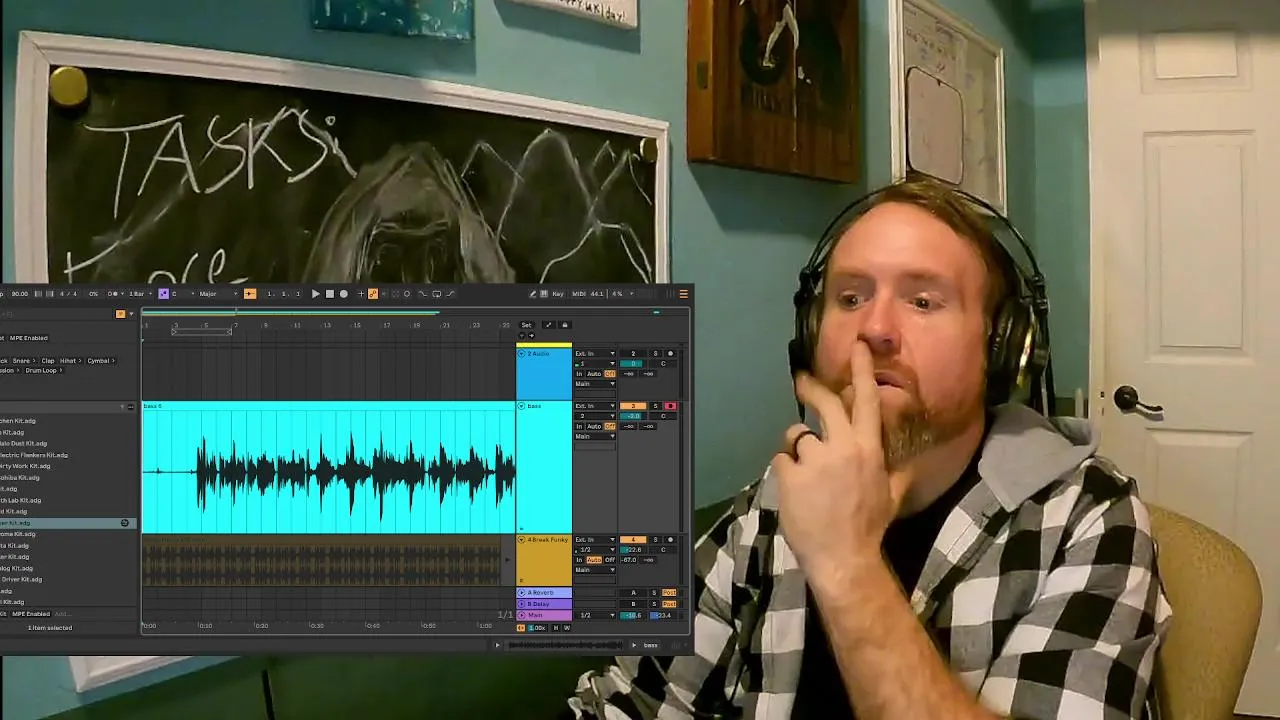
Task: Open the 1/2 output dropdown on Main track
Action: tap(595, 615)
